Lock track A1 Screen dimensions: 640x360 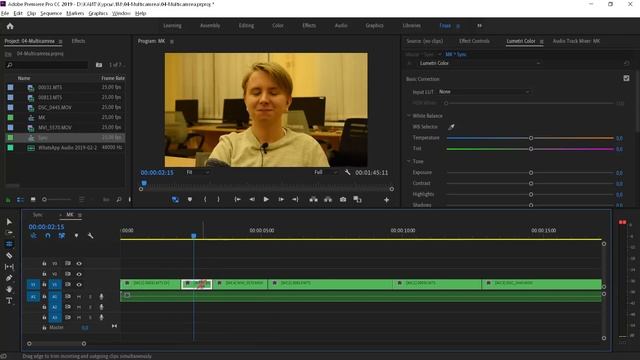tap(44, 296)
